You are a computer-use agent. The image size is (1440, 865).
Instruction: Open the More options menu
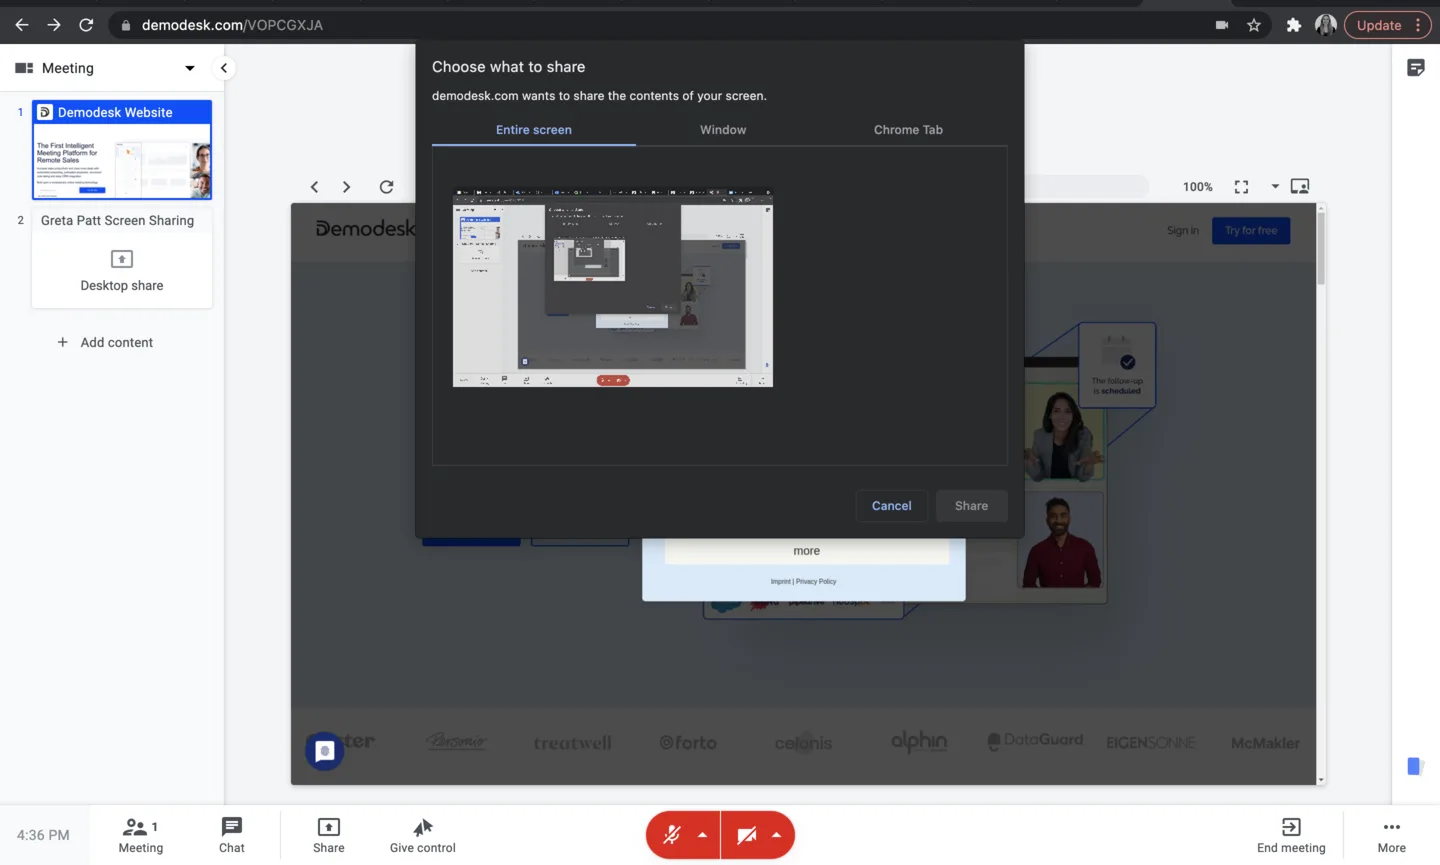pos(1392,835)
